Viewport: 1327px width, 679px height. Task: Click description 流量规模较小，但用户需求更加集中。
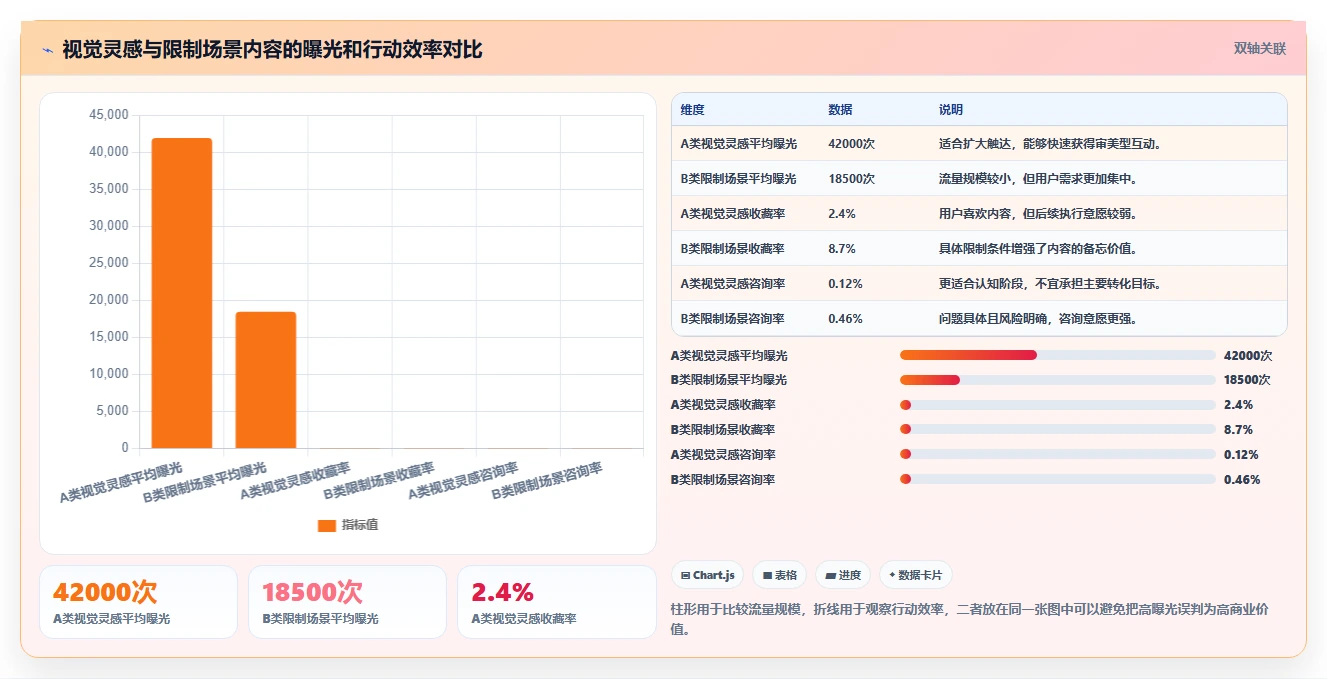tap(1038, 179)
